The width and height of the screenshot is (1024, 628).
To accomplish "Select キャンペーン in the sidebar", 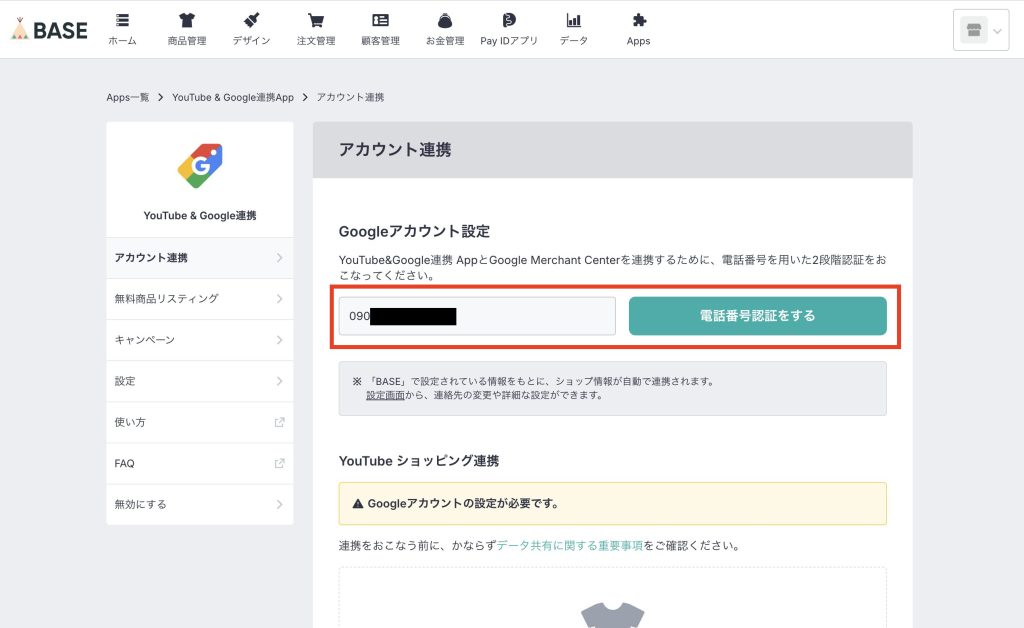I will point(200,340).
